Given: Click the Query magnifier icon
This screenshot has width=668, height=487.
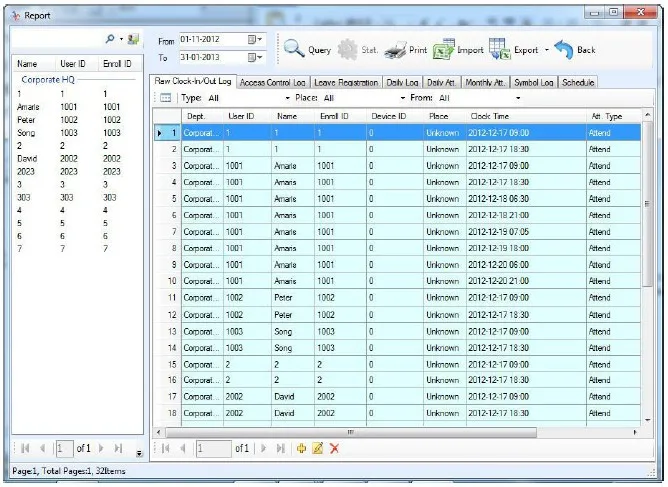Looking at the screenshot, I should pyautogui.click(x=294, y=49).
